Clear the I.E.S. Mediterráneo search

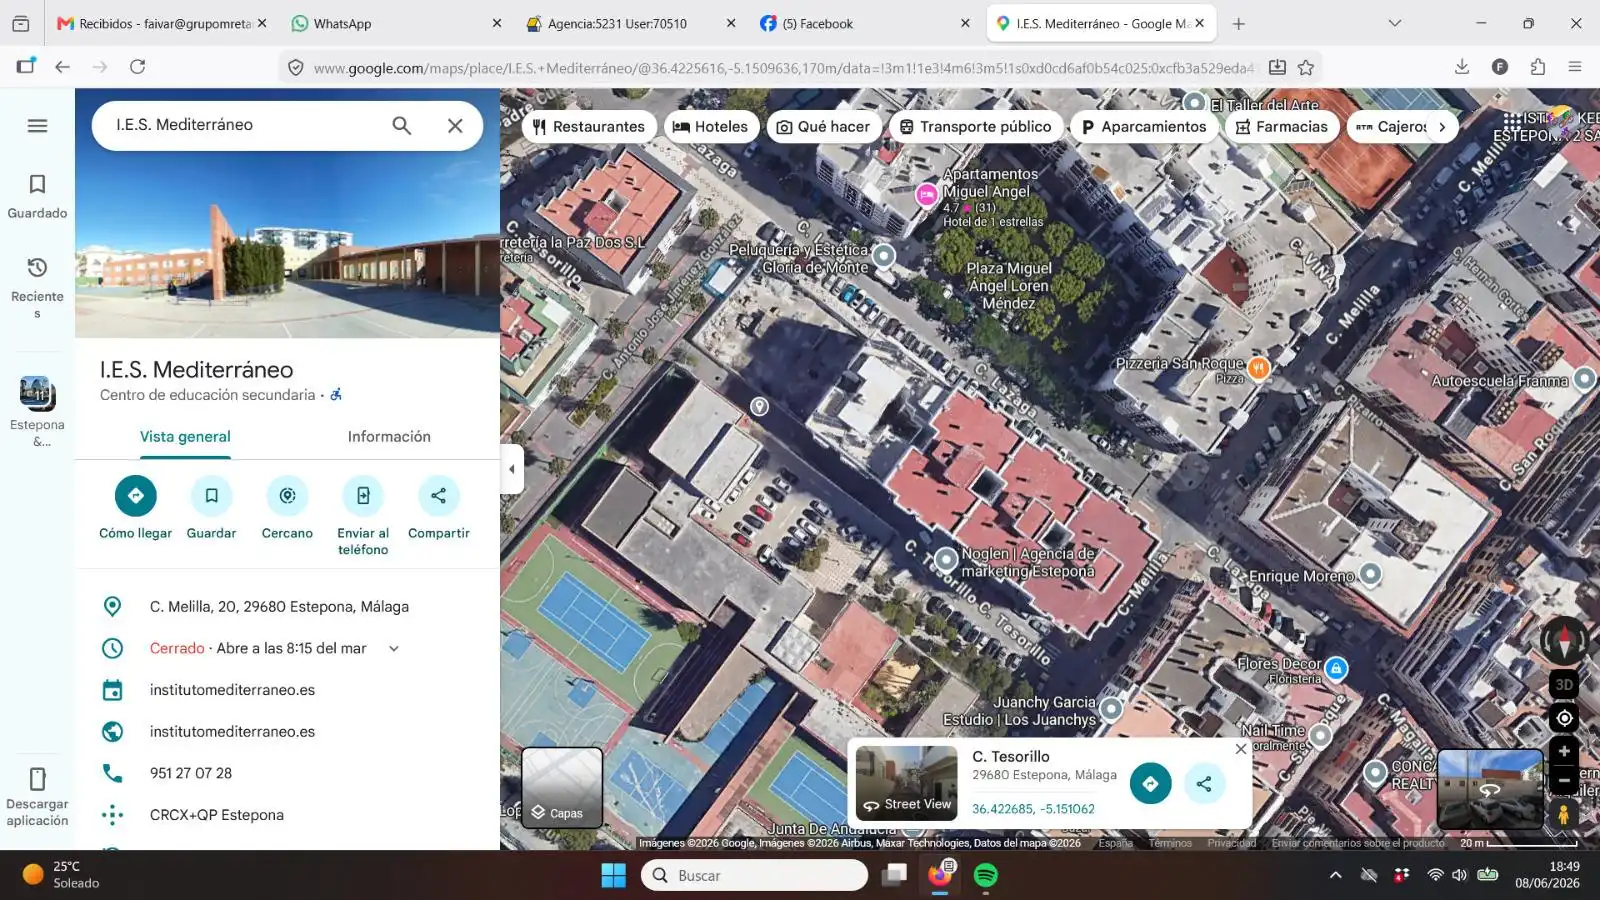pos(455,125)
